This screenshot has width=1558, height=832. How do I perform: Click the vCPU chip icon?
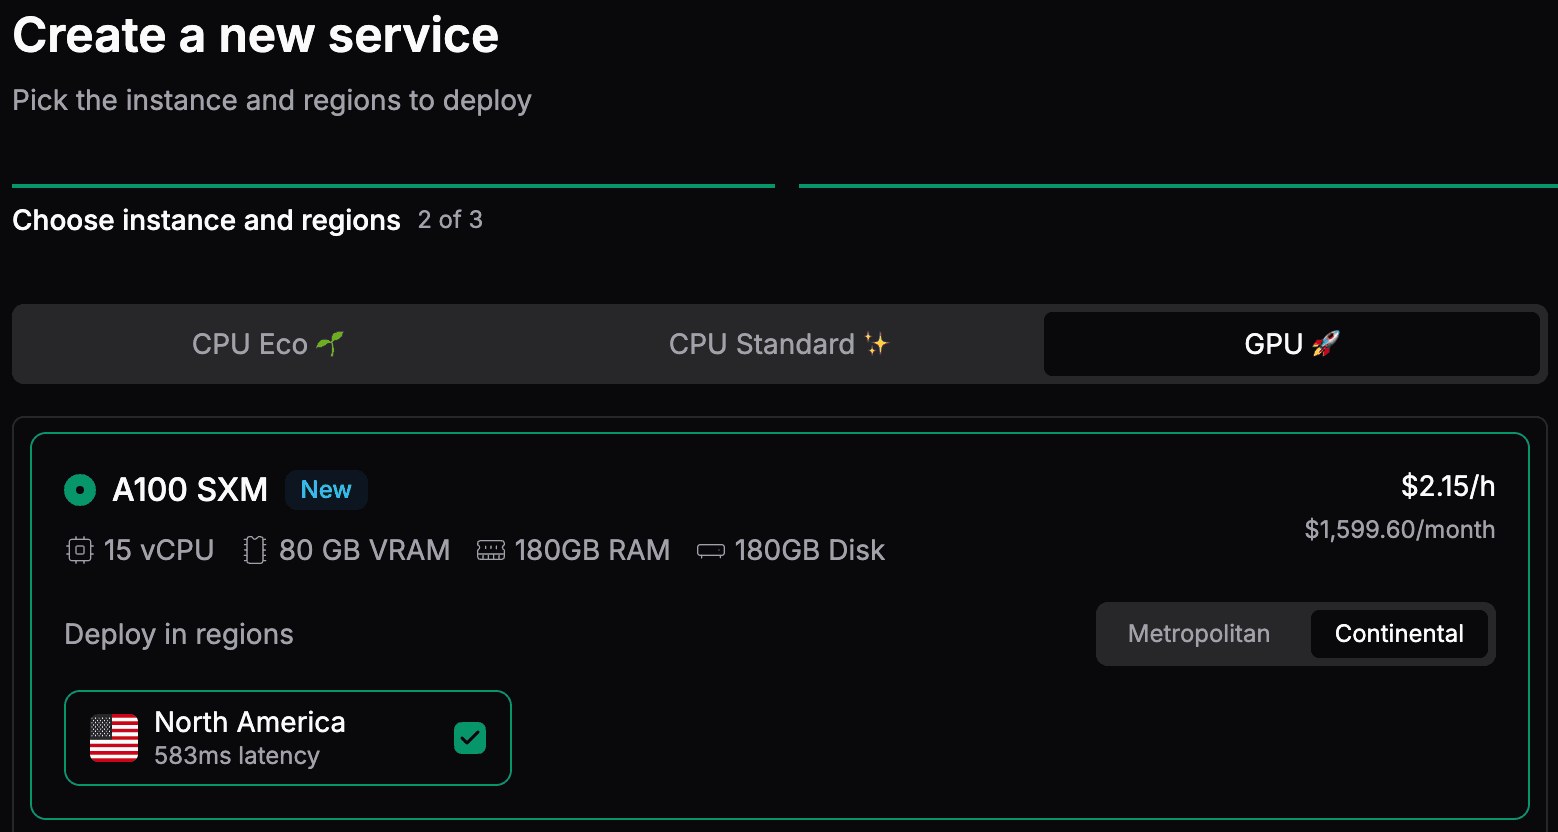click(79, 550)
